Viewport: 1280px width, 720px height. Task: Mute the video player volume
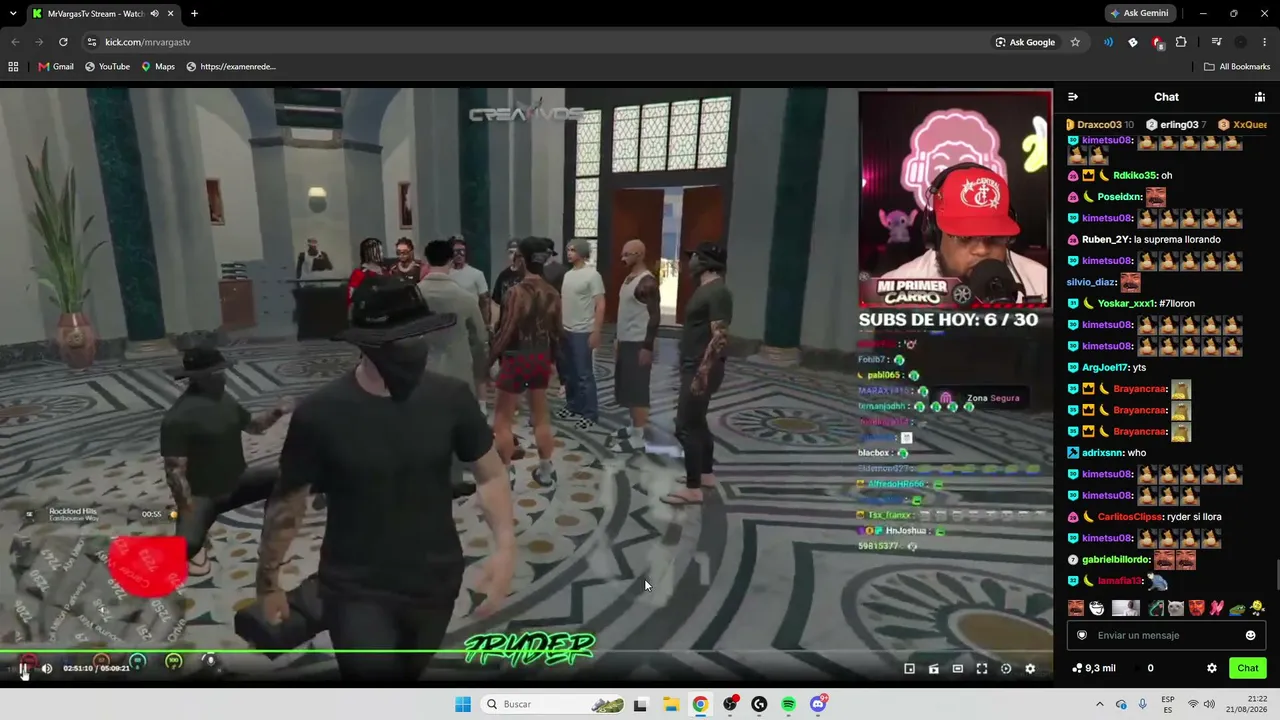point(47,669)
